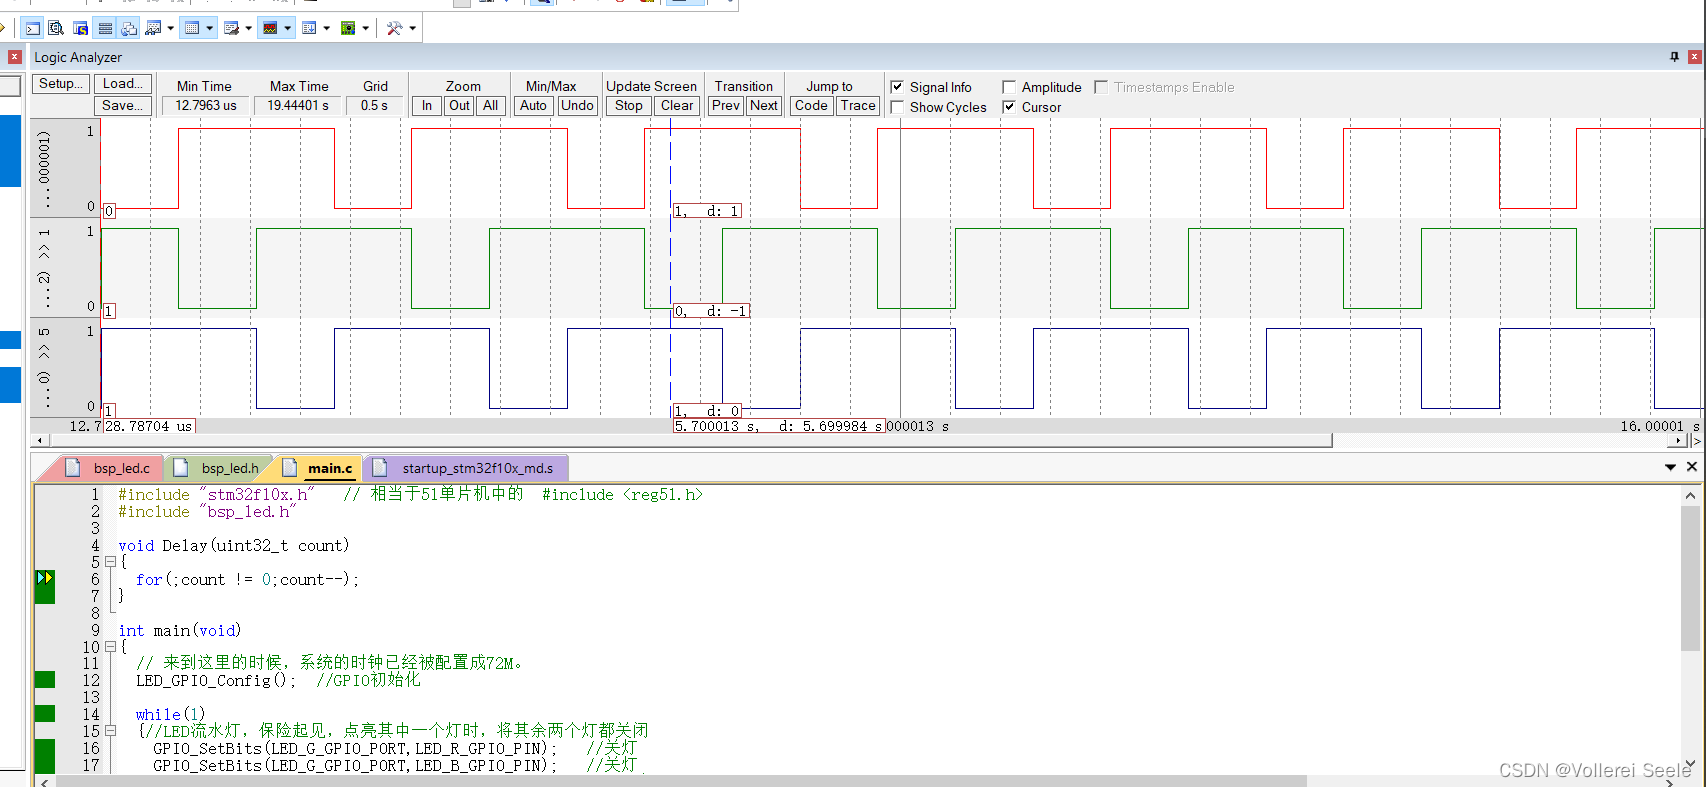
Task: Toggle the Signal Info checkbox
Action: pos(897,87)
